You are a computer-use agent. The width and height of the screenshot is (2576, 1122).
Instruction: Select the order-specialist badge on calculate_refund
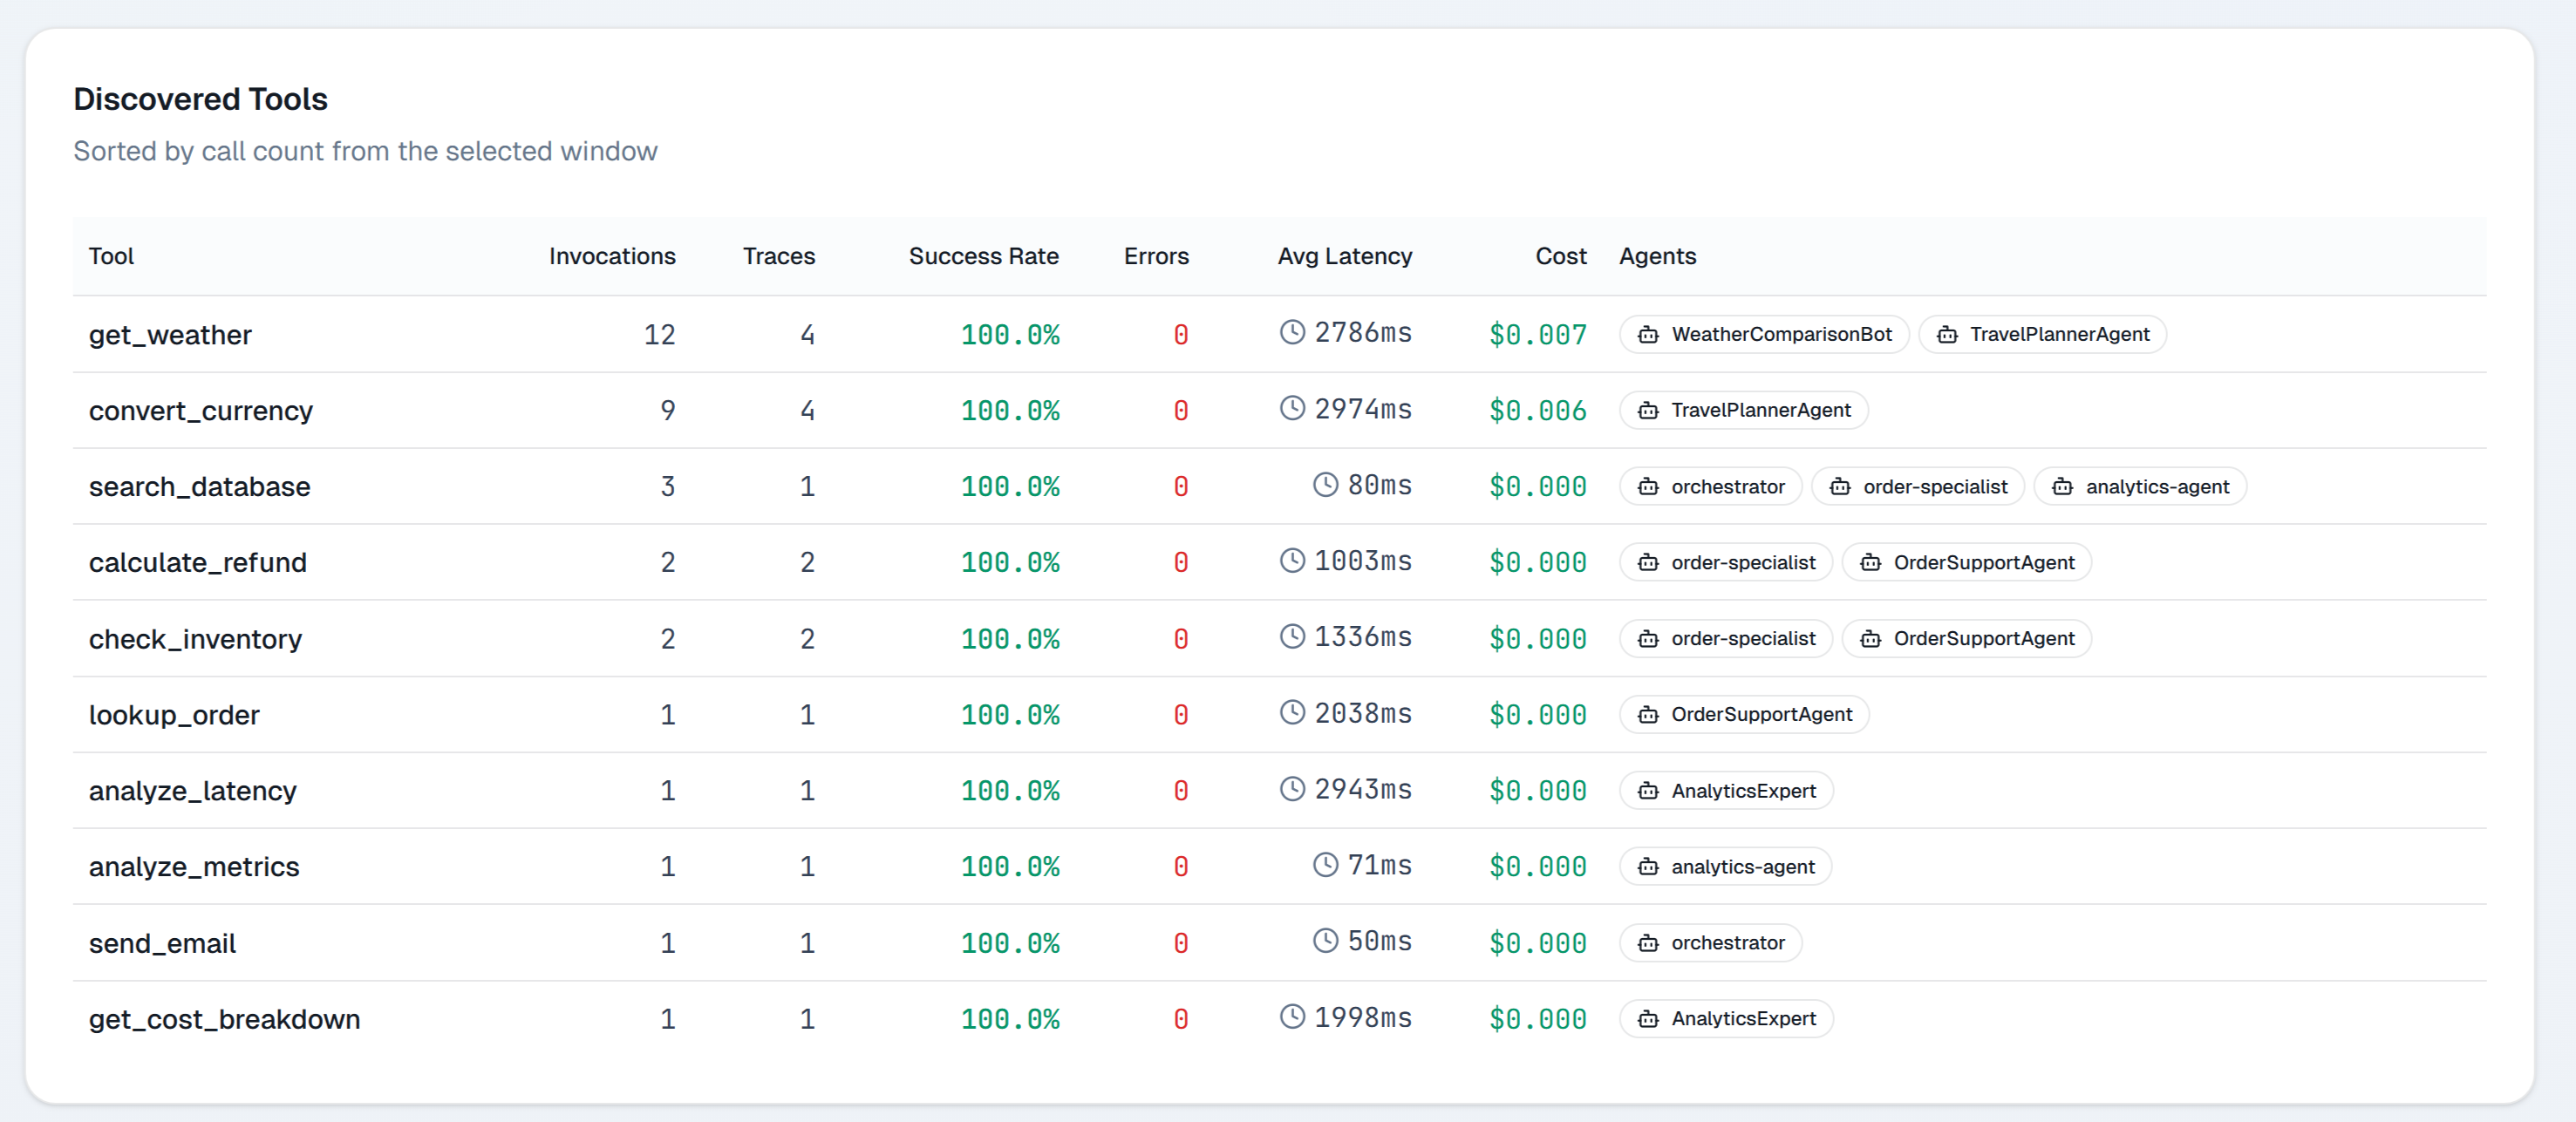point(1726,562)
